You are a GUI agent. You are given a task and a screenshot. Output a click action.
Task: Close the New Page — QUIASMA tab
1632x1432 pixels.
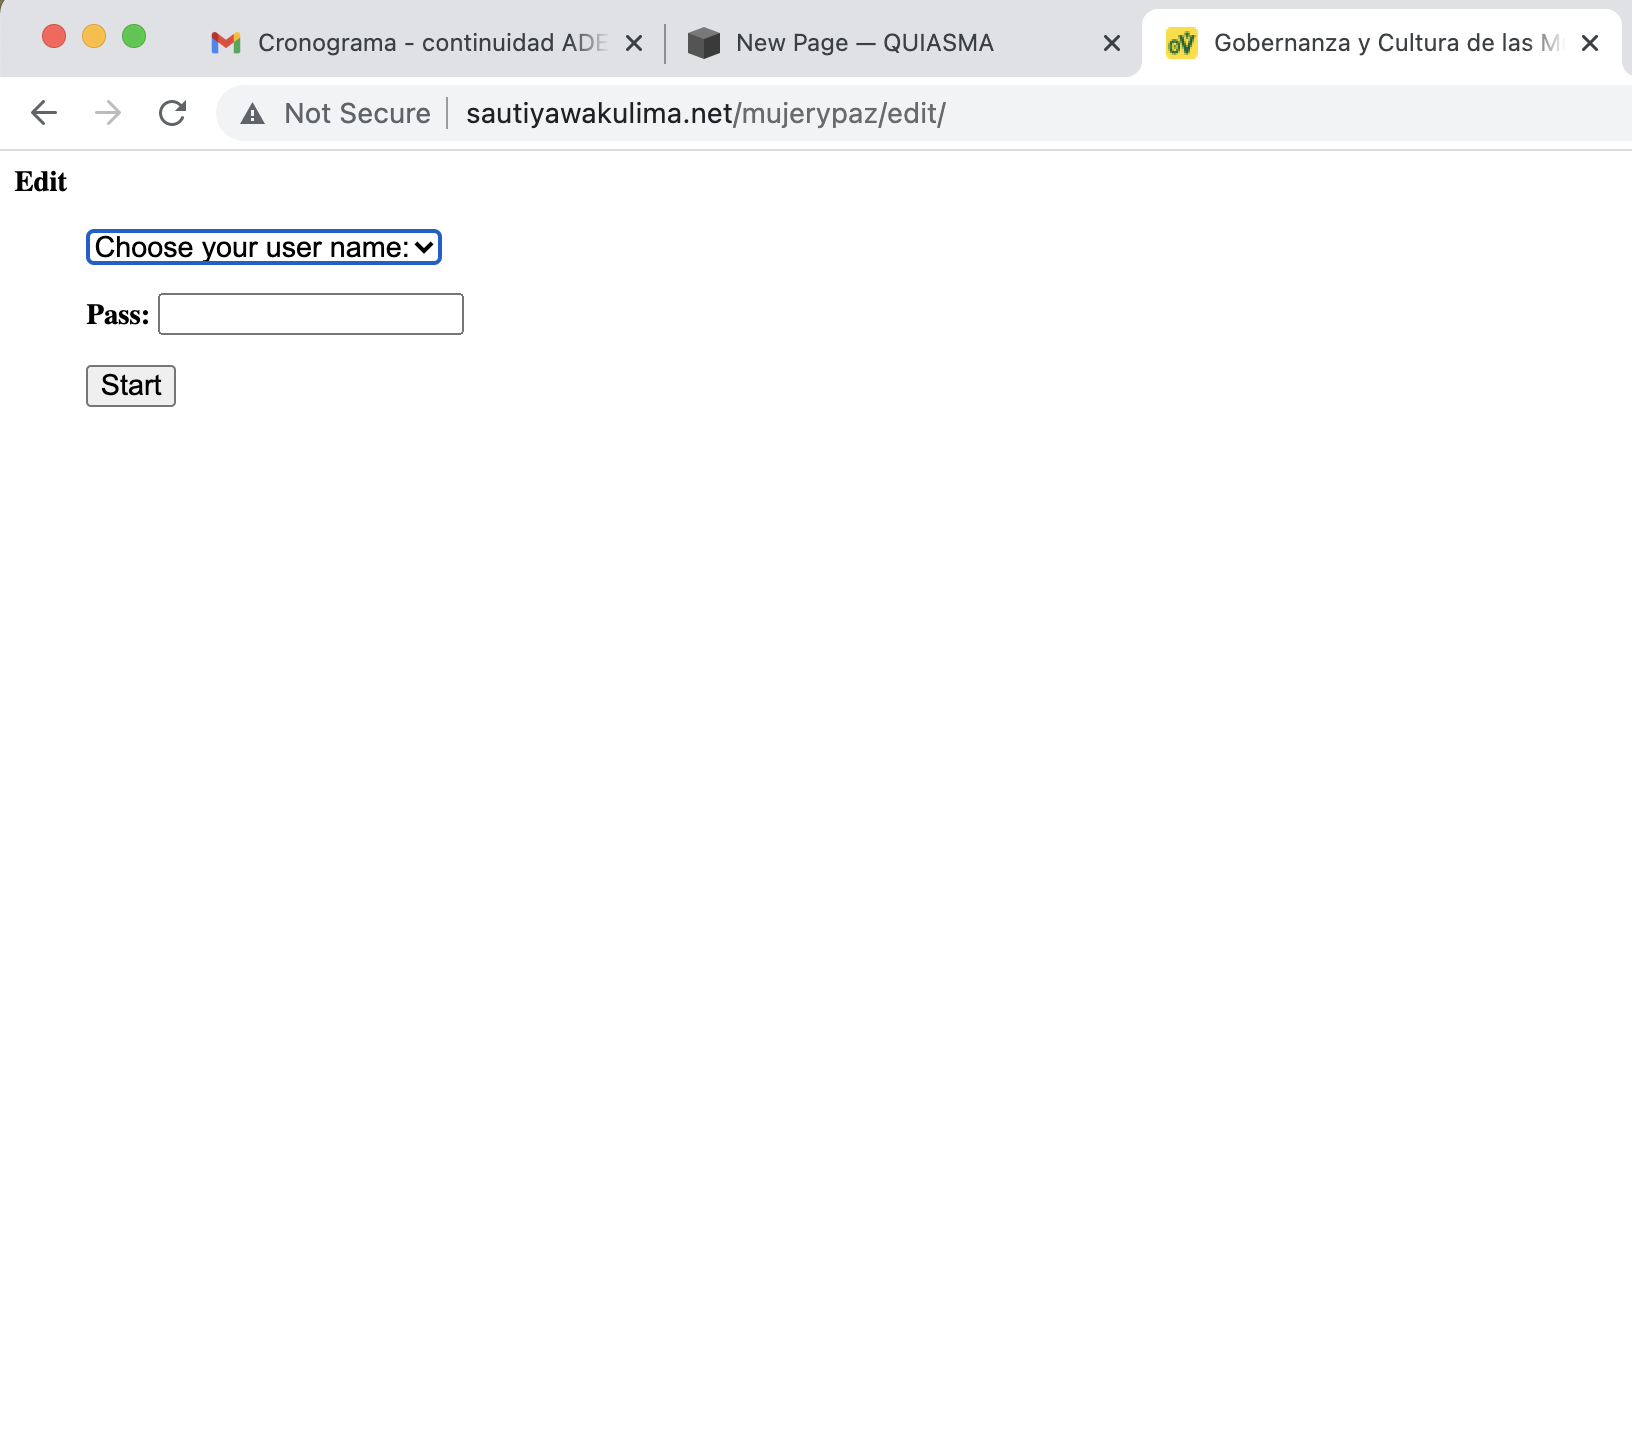1112,42
